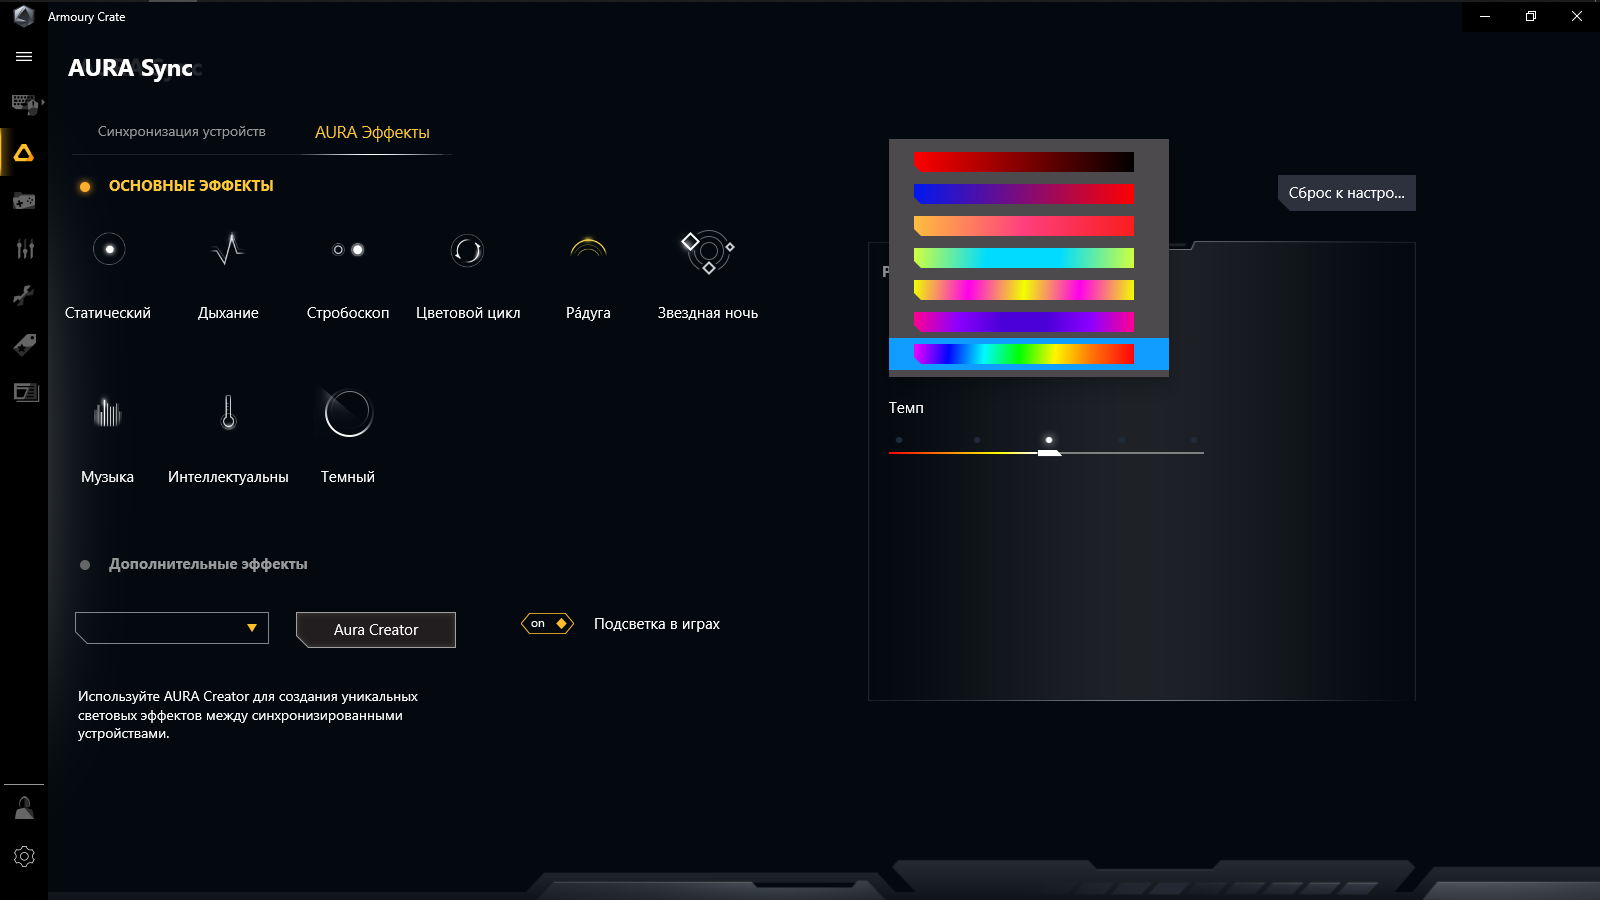
Task: Pick the Color Cycle effect icon
Action: pos(468,249)
